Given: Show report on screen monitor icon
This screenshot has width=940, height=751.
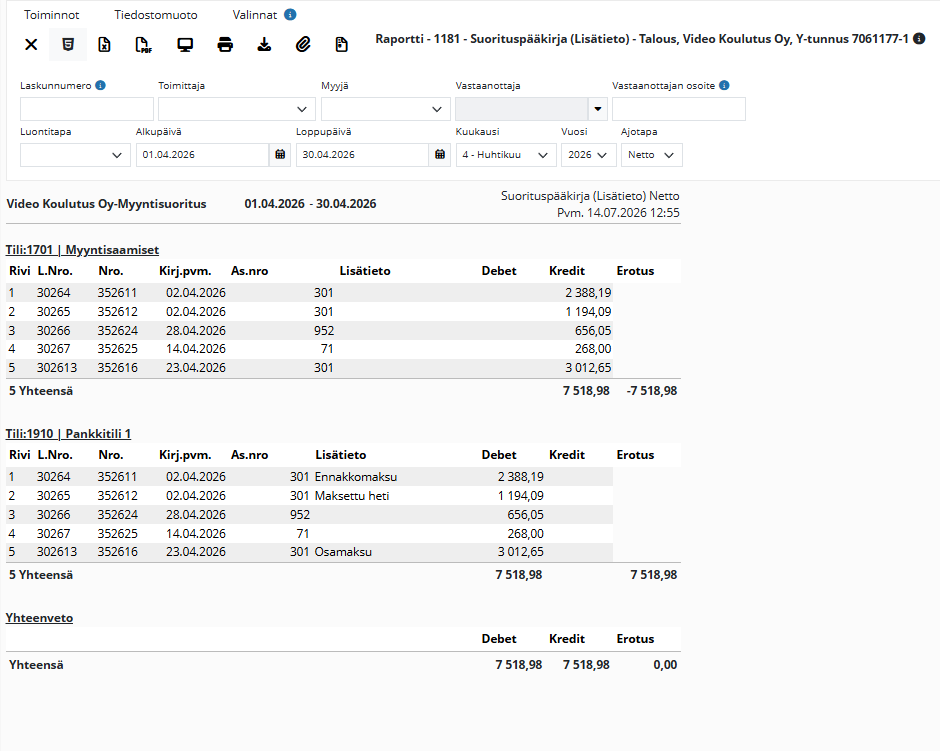Looking at the screenshot, I should 185,45.
